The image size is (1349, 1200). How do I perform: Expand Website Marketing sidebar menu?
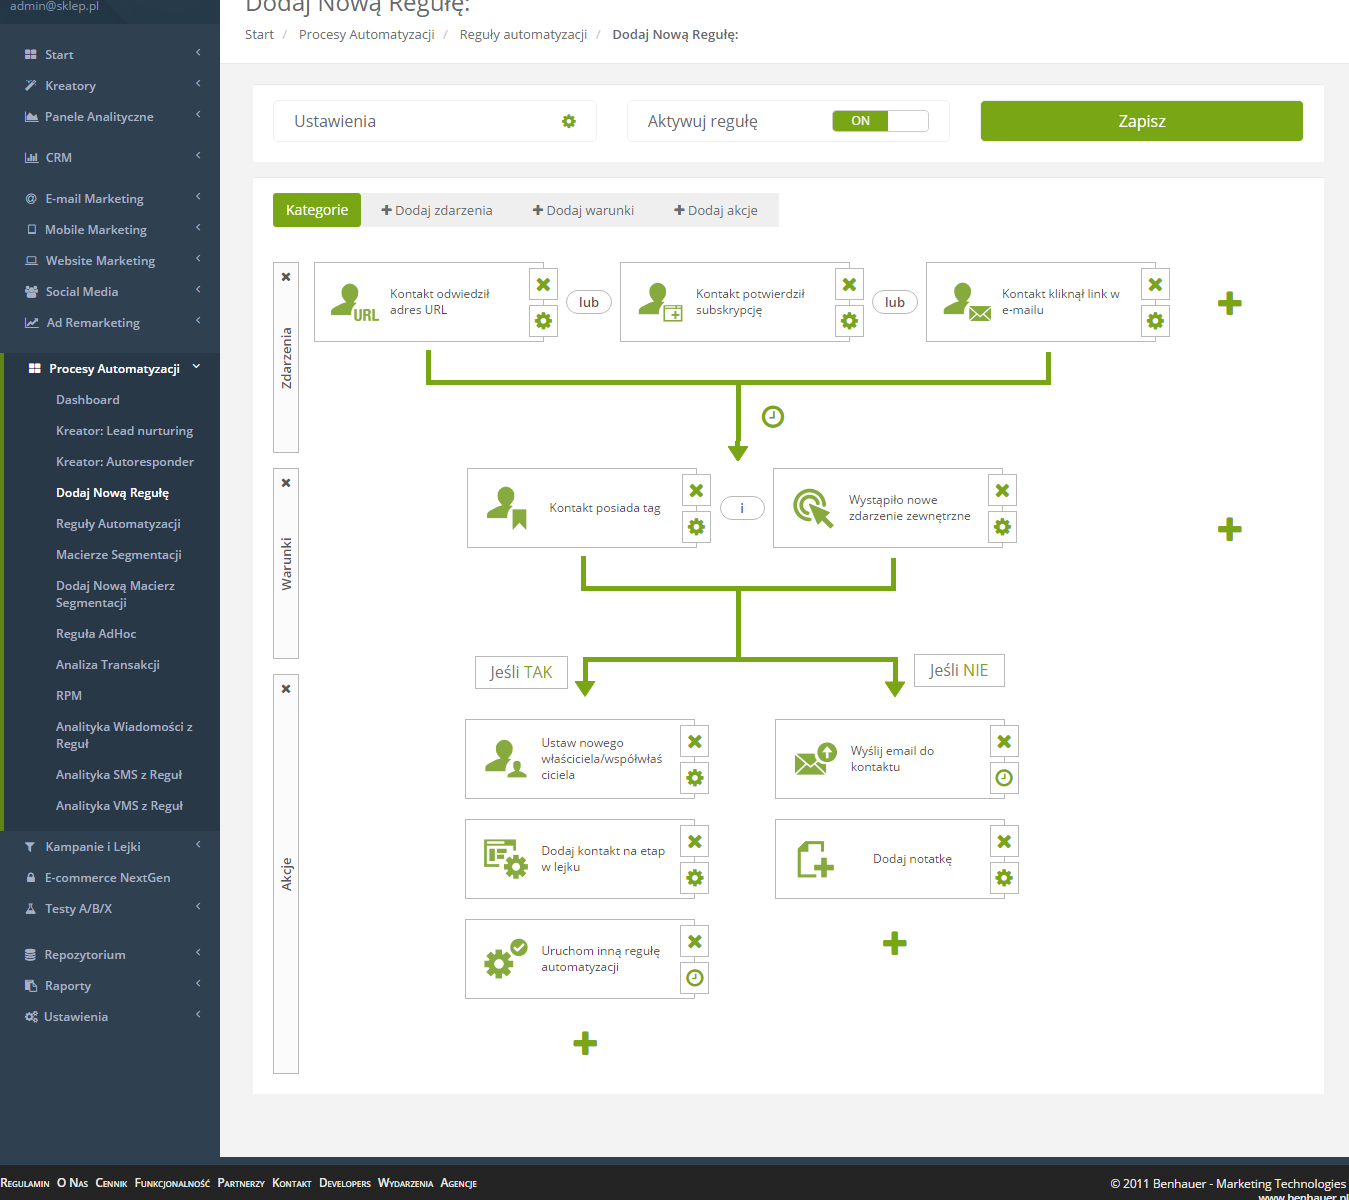coord(110,260)
